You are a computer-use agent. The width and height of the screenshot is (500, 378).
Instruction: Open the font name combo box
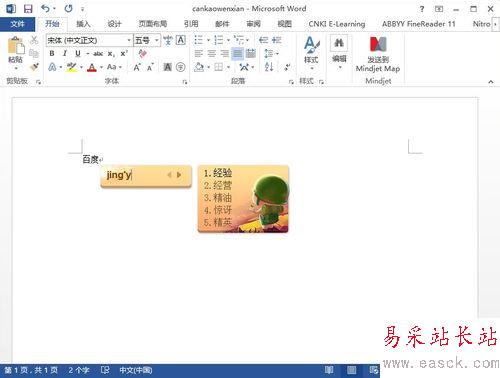[x=89, y=40]
